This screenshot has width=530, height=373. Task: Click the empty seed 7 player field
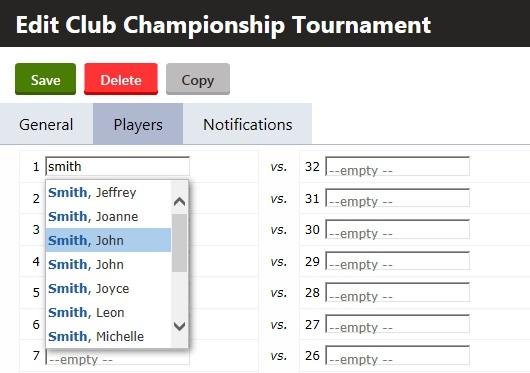(x=117, y=357)
